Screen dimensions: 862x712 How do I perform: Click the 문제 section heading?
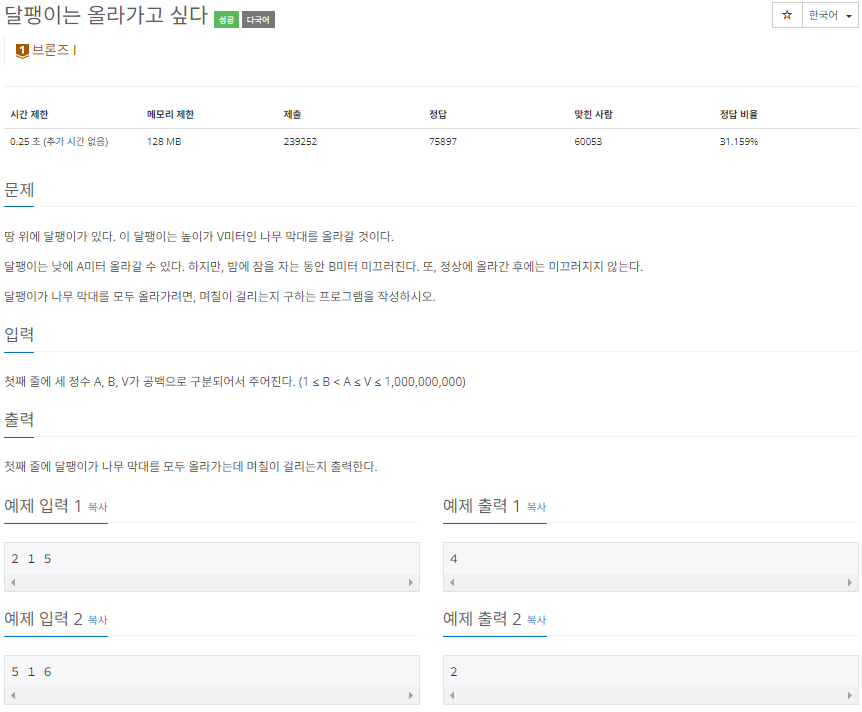tap(17, 188)
